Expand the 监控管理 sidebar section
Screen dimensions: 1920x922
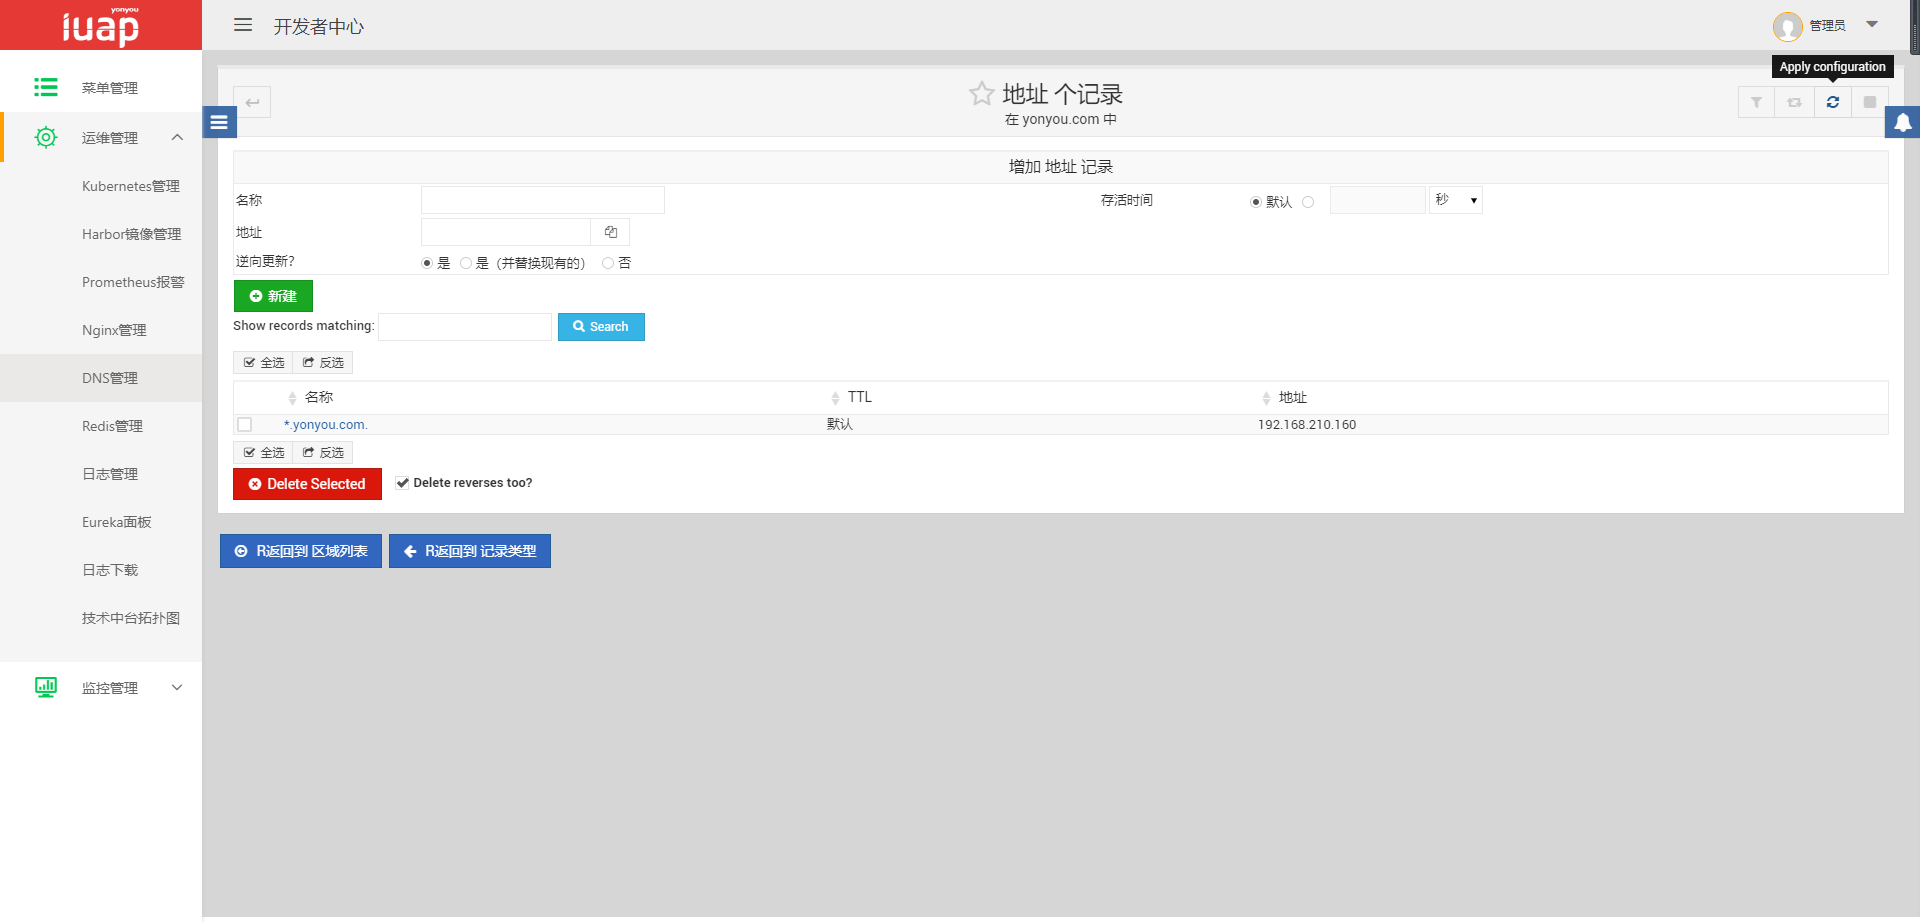[x=177, y=688]
